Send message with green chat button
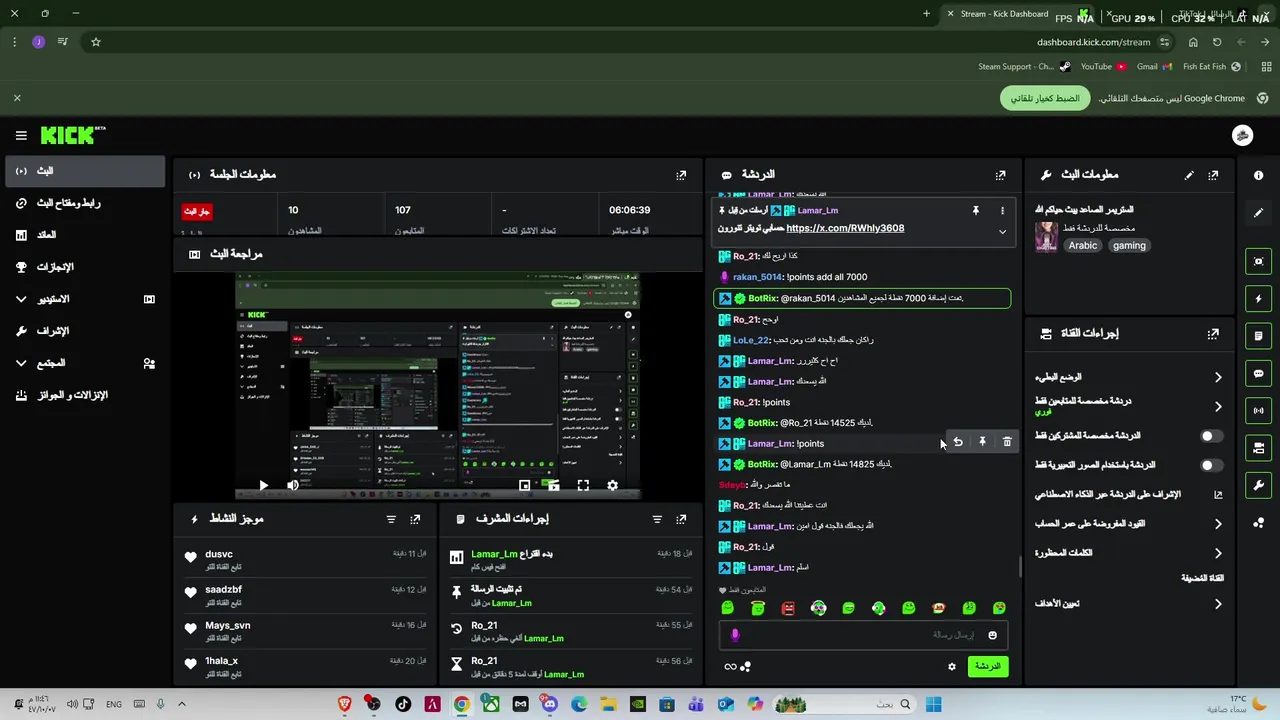This screenshot has height=720, width=1280. tap(988, 667)
